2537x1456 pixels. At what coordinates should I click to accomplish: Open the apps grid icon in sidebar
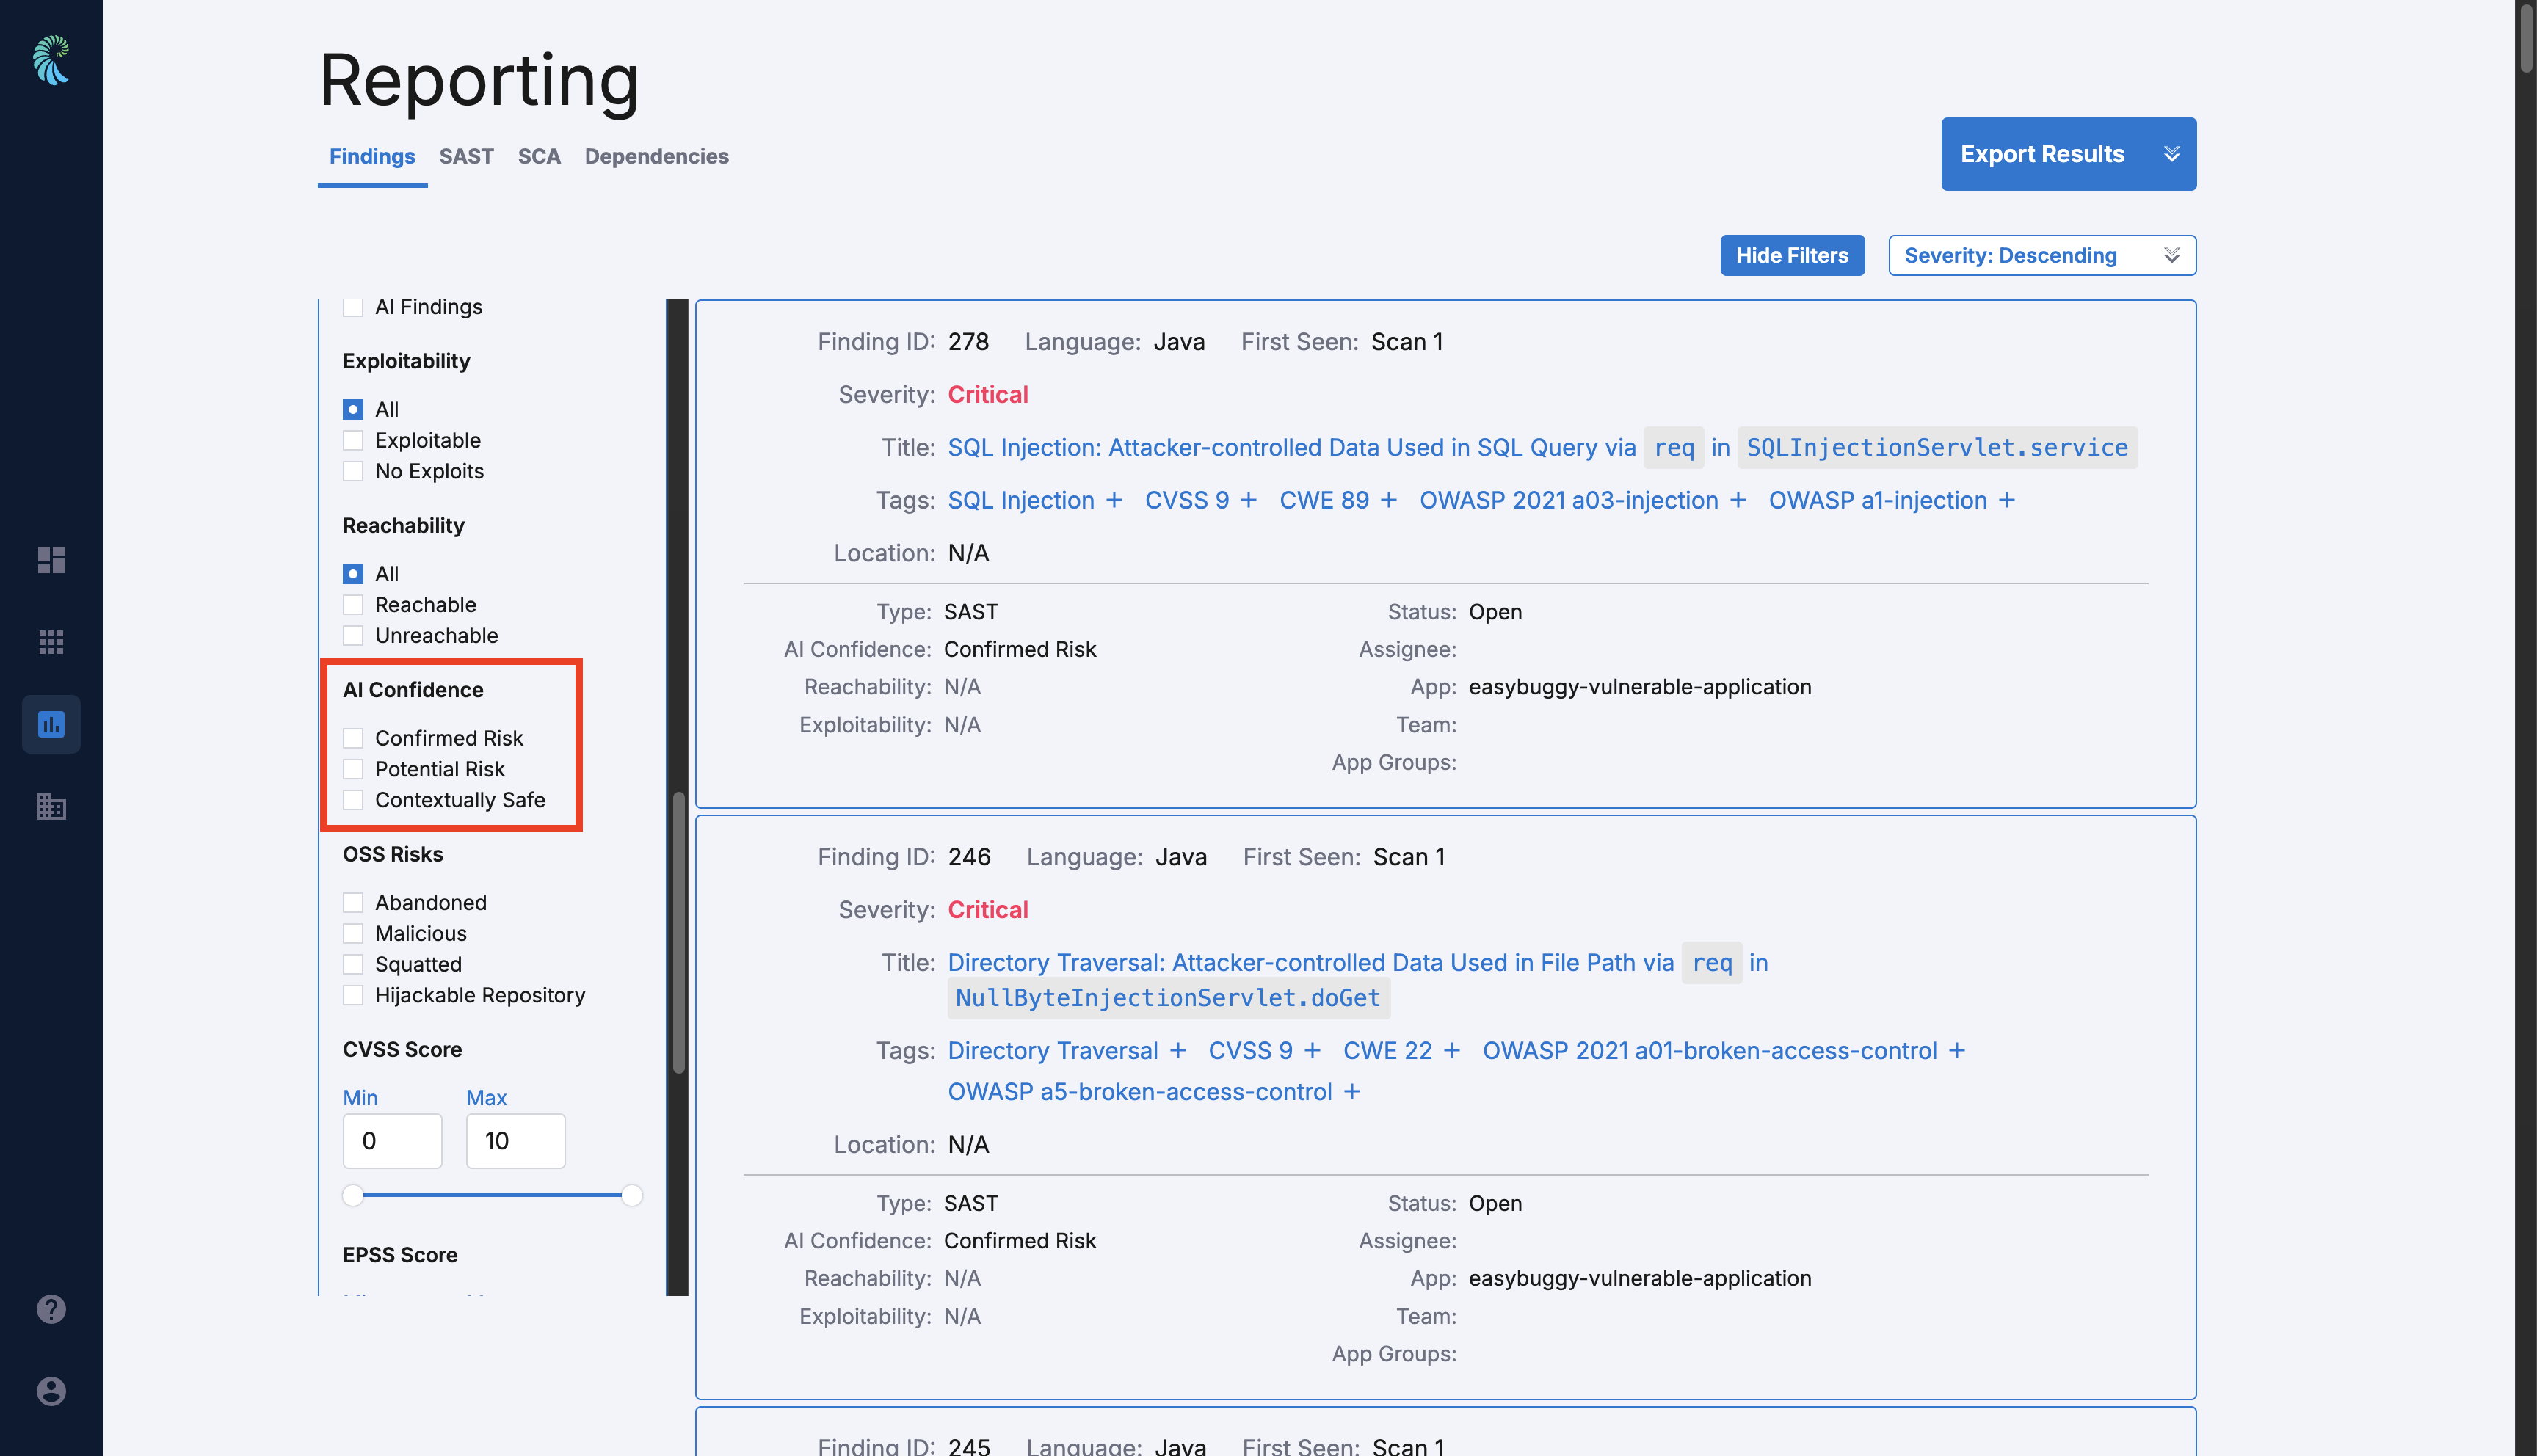coord(51,642)
